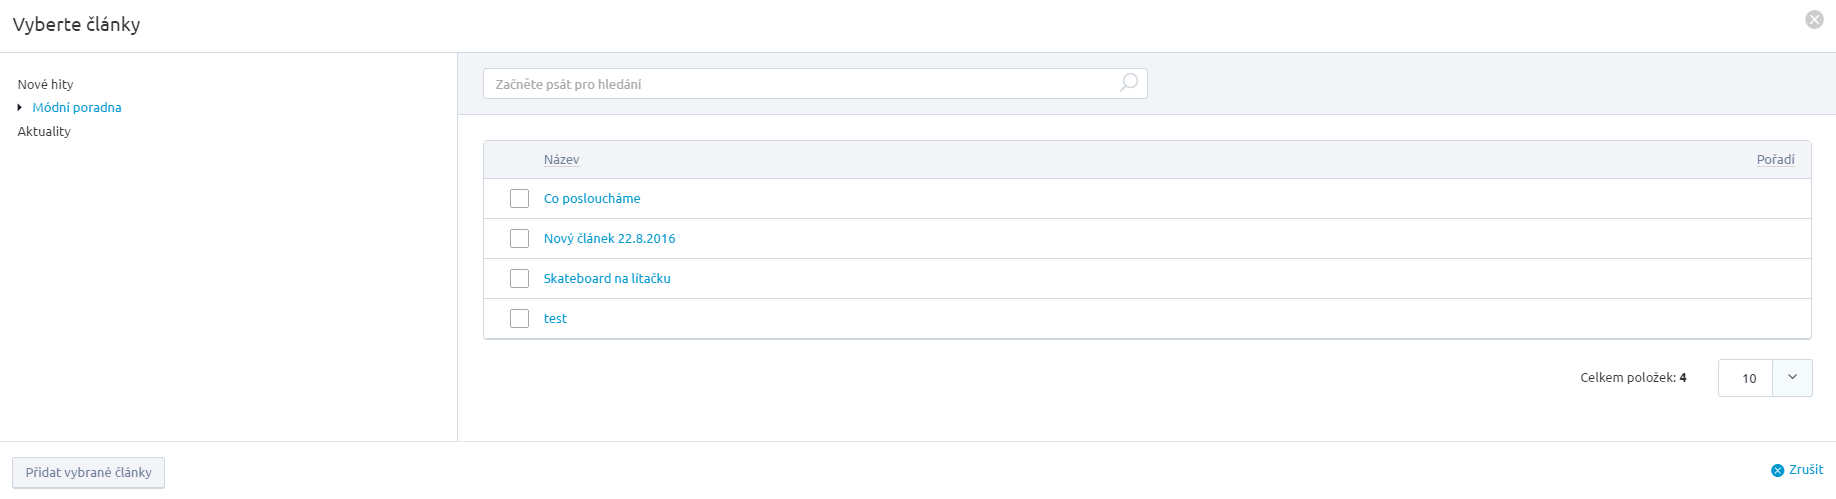Viewport: 1836px width, 499px height.
Task: Select the Nový článek 22.8.2016 checkbox
Action: coord(519,239)
